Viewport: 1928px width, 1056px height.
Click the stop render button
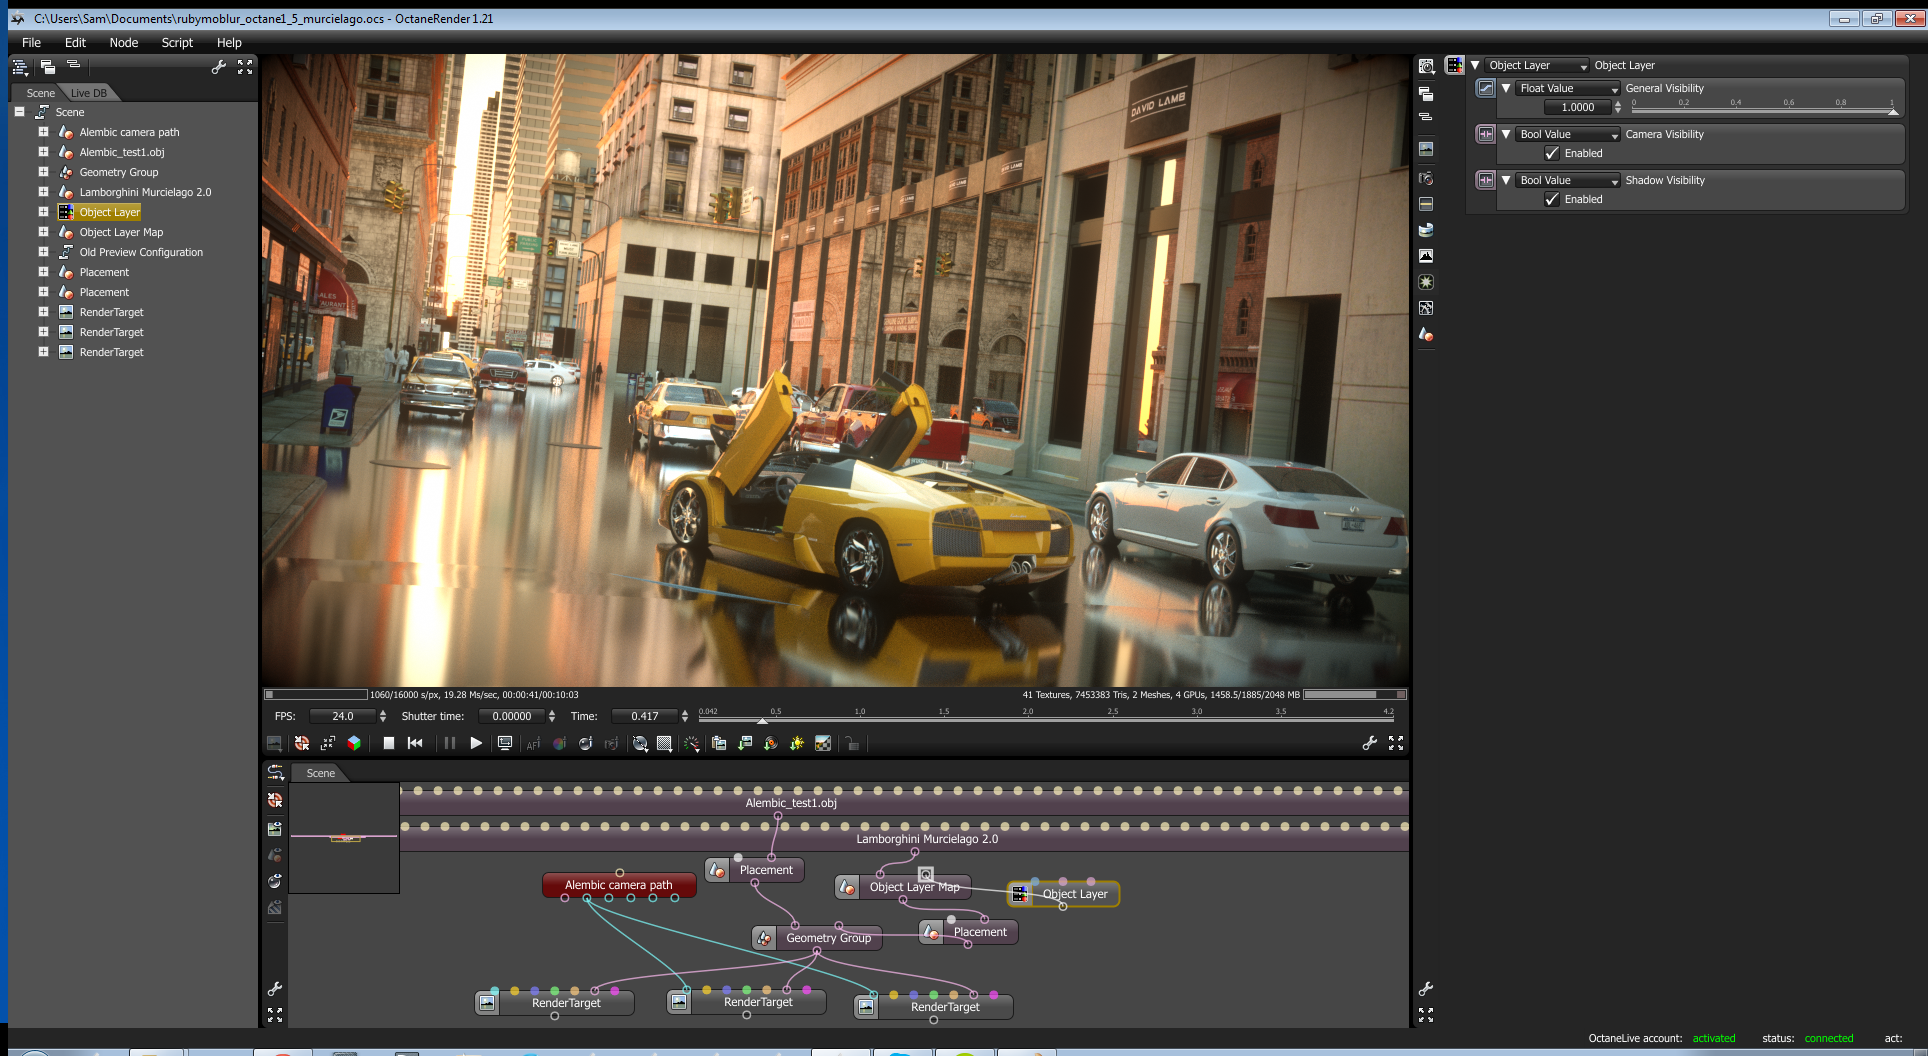point(389,743)
